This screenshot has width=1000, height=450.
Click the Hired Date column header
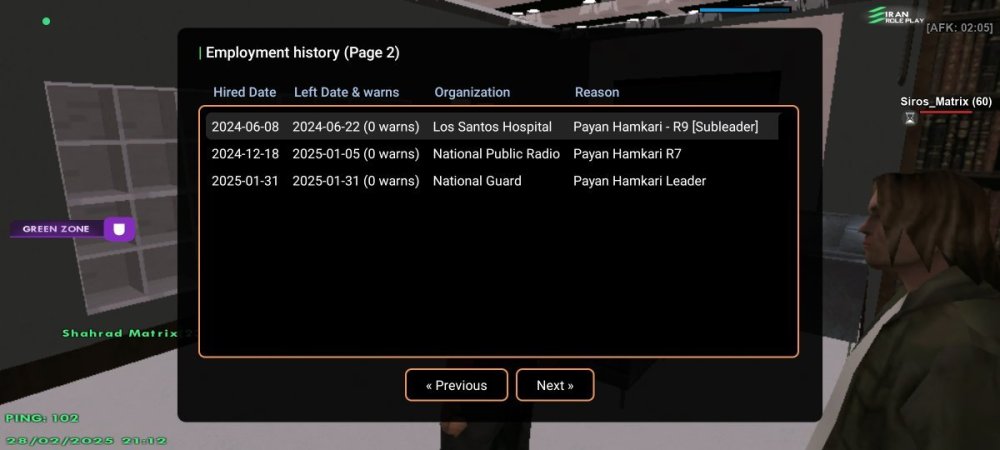click(x=244, y=92)
